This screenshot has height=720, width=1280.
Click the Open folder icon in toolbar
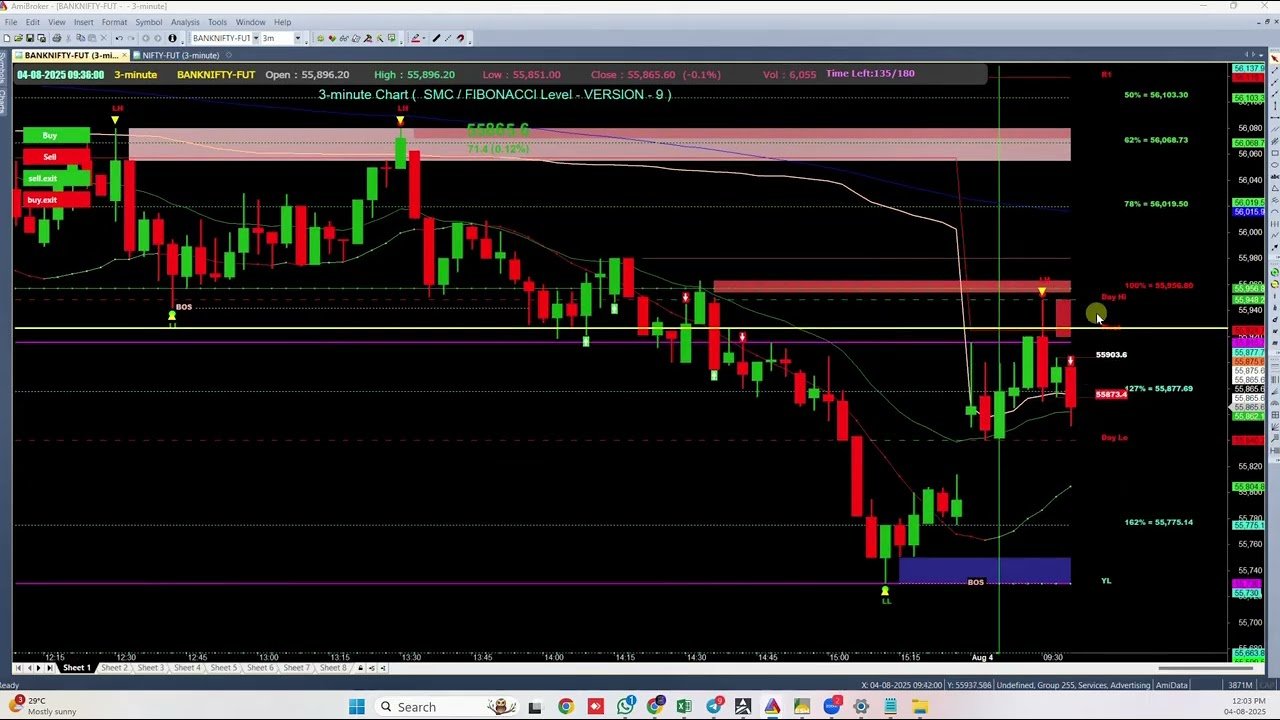(18, 38)
